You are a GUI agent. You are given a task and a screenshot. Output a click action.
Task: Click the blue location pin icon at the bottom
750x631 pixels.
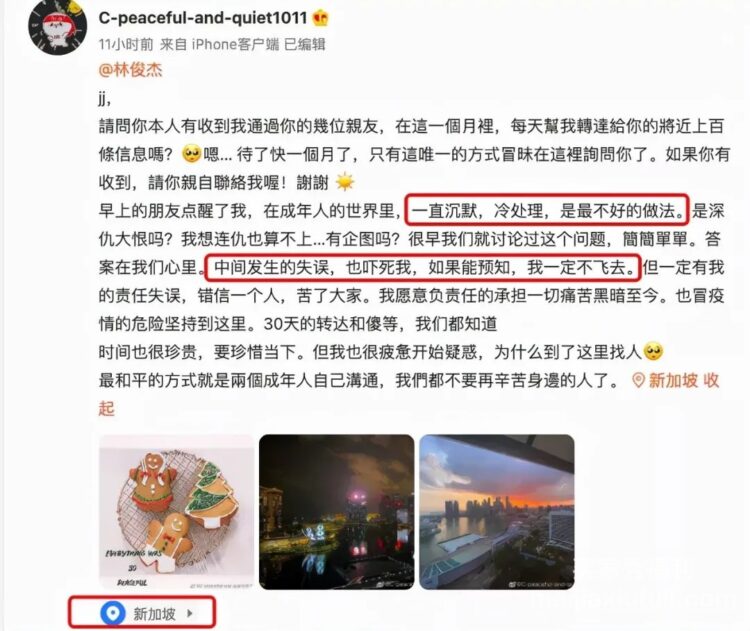(x=113, y=613)
